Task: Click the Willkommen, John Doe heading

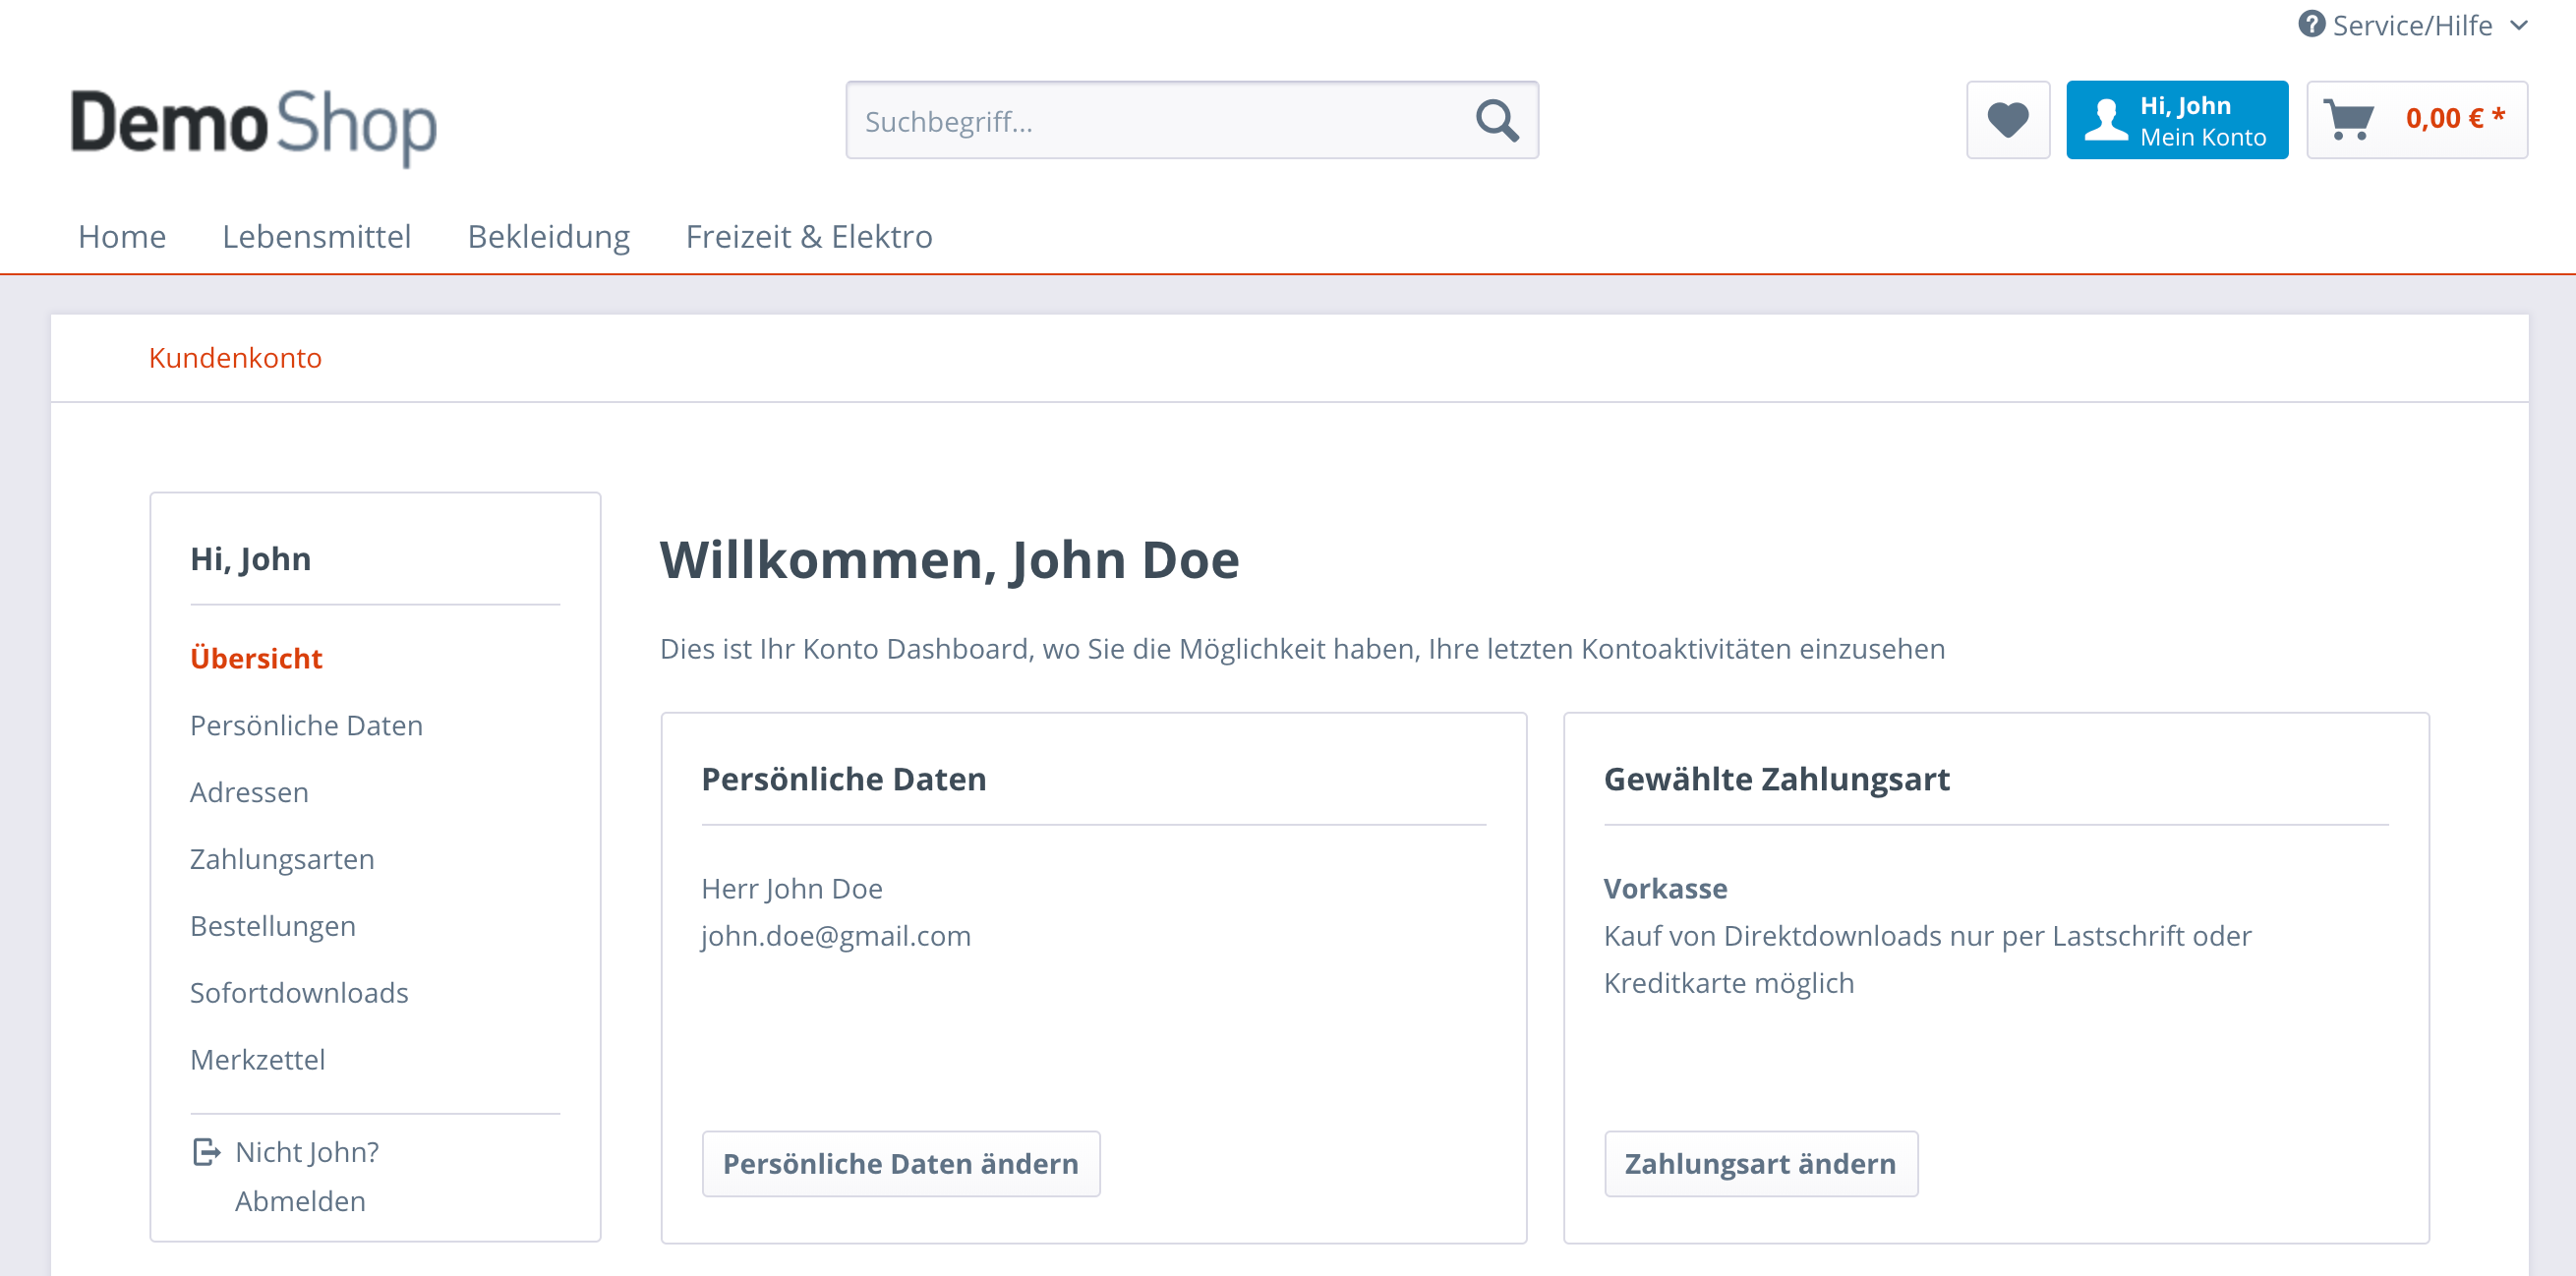Action: coord(949,559)
